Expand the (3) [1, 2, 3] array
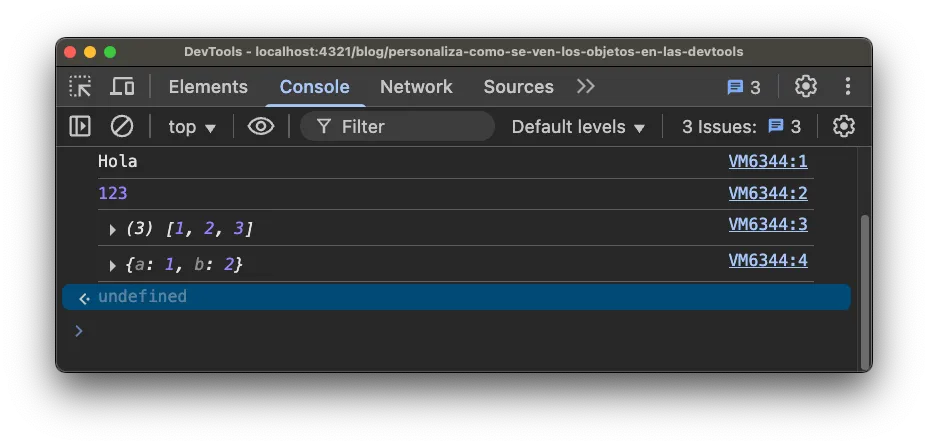Image resolution: width=928 pixels, height=446 pixels. click(112, 230)
